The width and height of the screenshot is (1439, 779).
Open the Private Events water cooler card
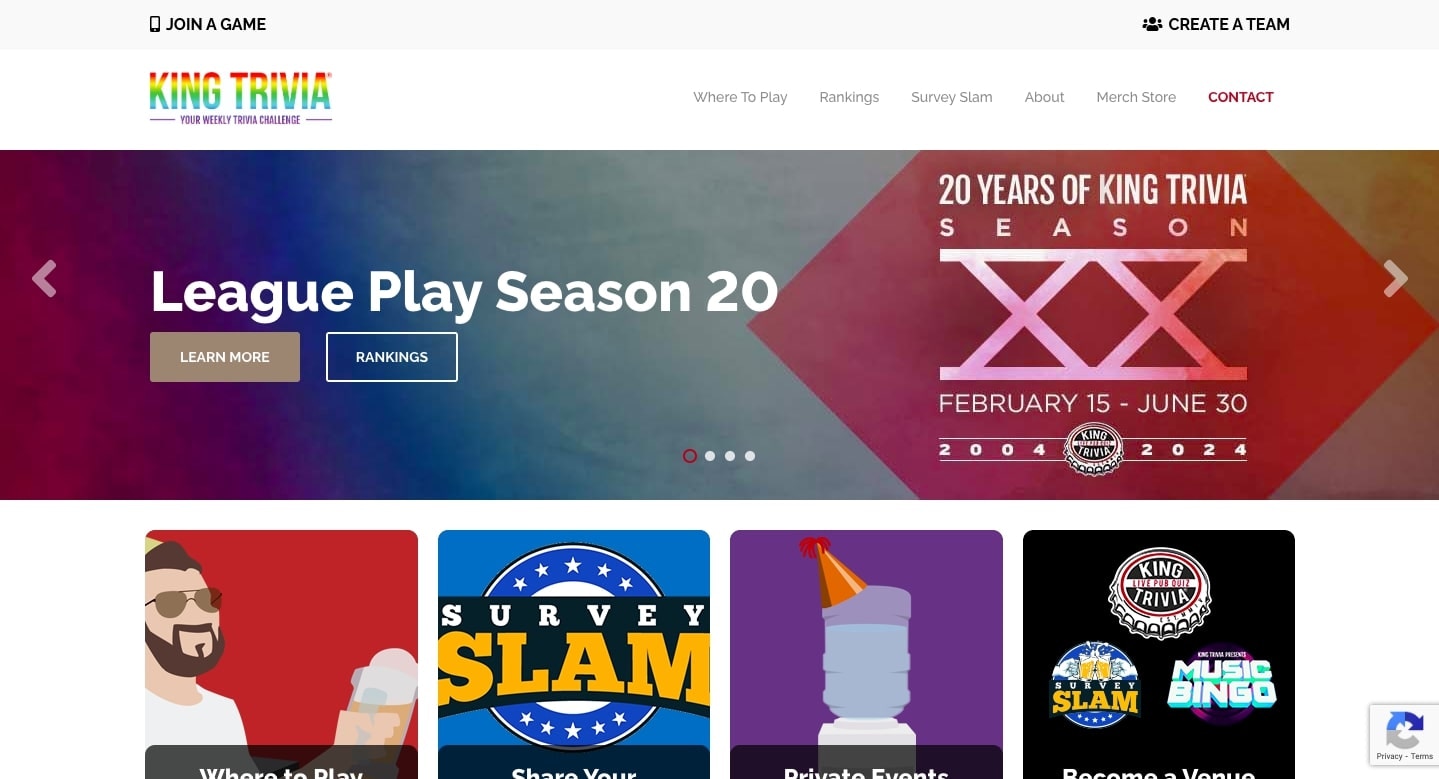click(x=866, y=654)
